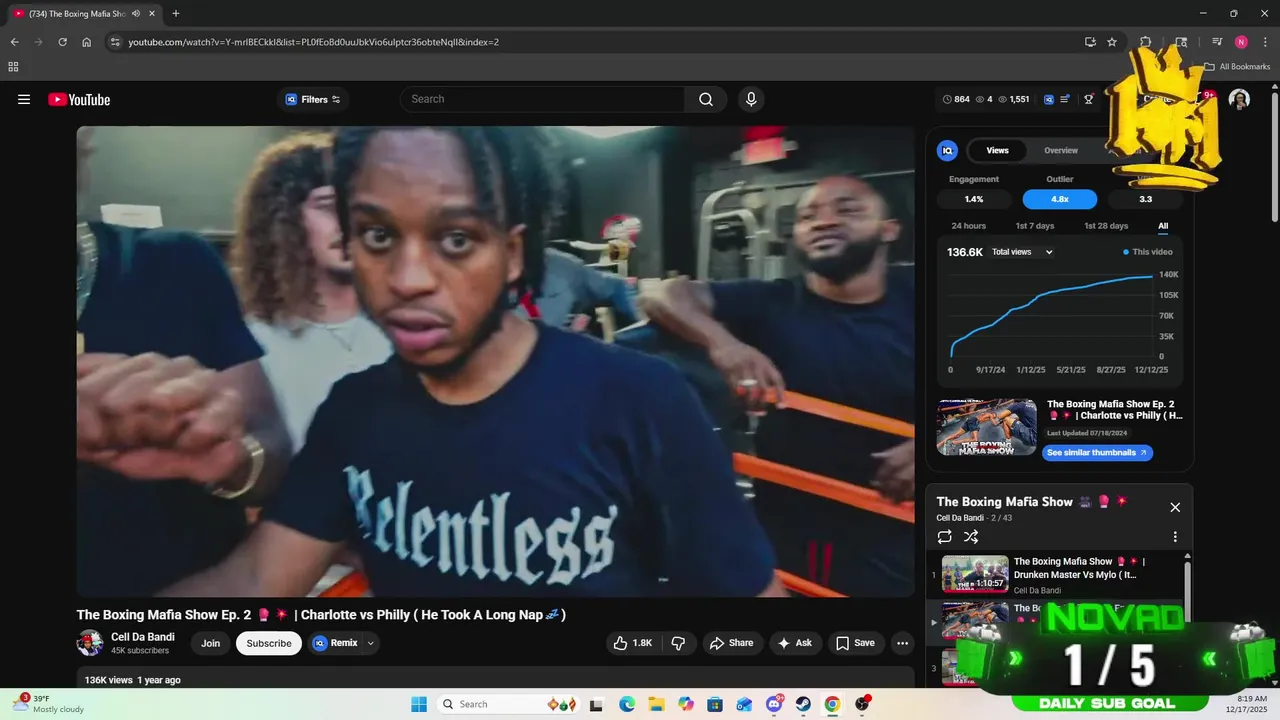Share the video

(x=732, y=643)
